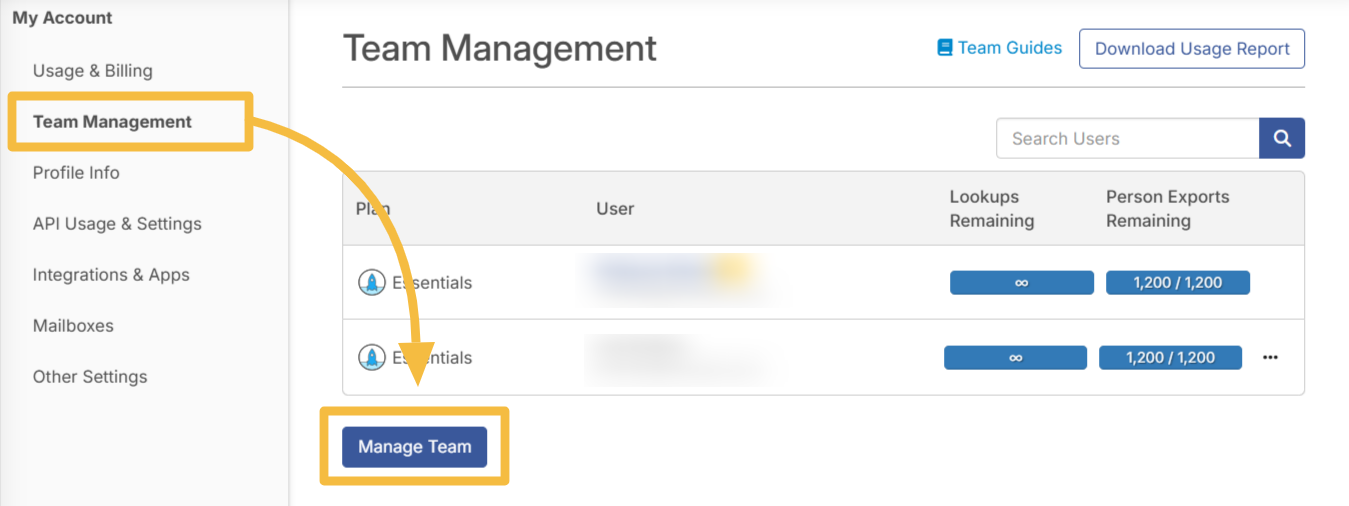The height and width of the screenshot is (506, 1349).
Task: Open the Team Guides link
Action: (x=1010, y=48)
